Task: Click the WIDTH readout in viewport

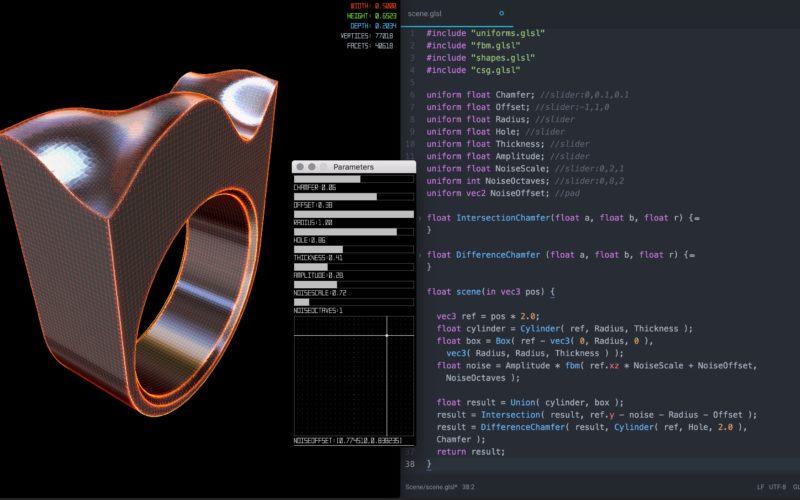Action: pyautogui.click(x=373, y=6)
